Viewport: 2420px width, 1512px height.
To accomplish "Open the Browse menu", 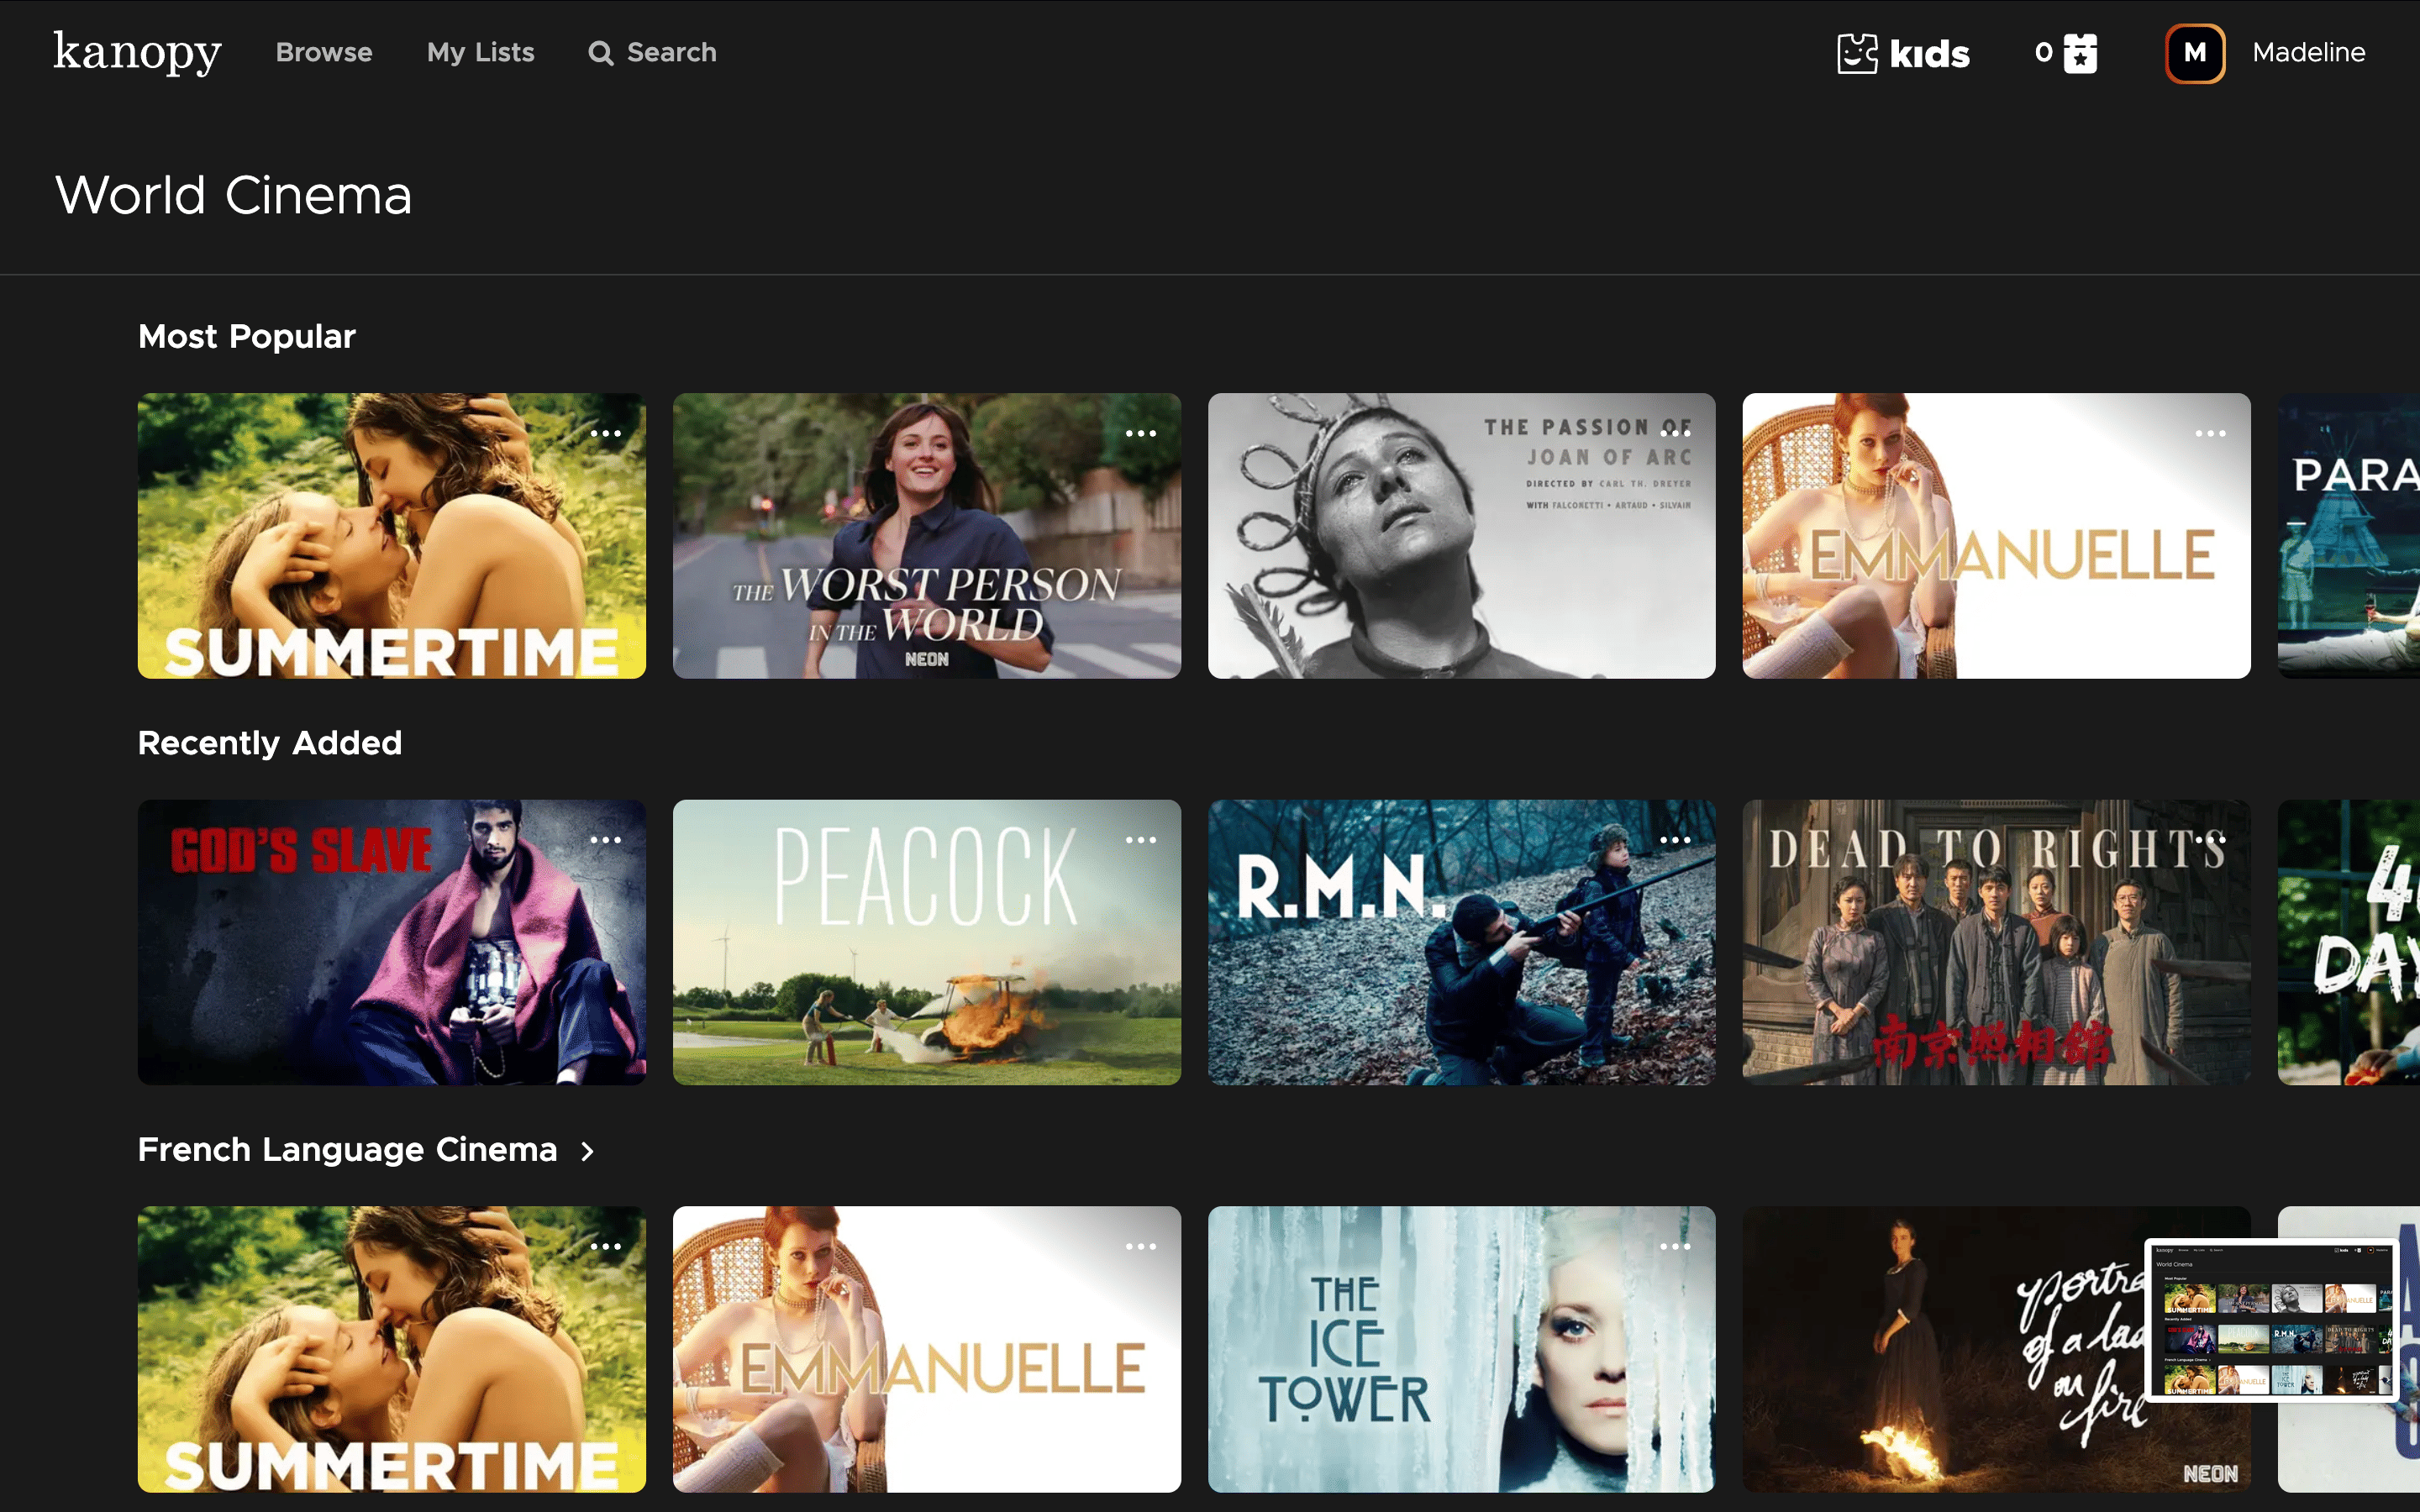I will [324, 52].
